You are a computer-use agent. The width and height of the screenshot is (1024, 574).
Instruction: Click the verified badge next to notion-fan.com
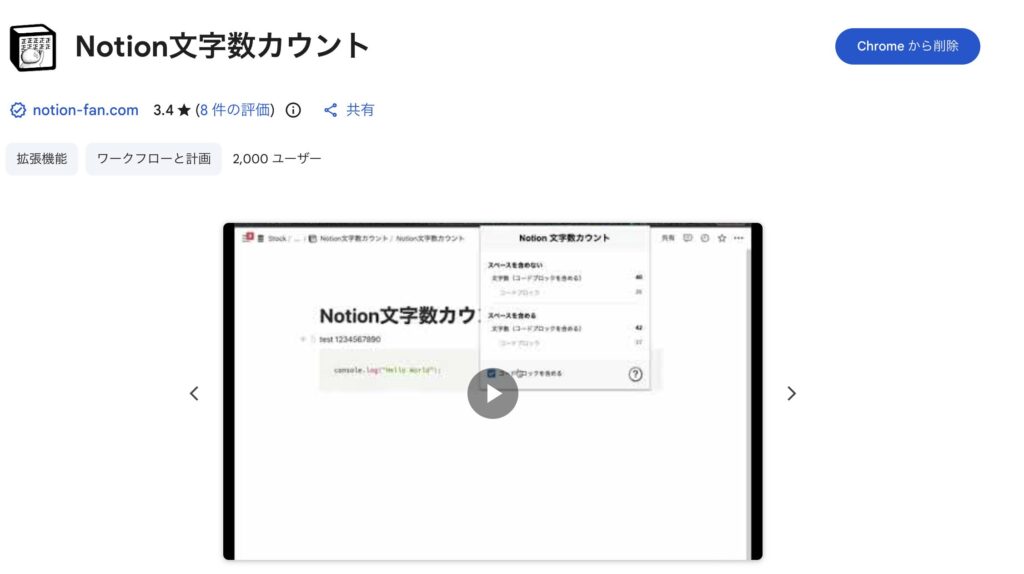pyautogui.click(x=17, y=110)
